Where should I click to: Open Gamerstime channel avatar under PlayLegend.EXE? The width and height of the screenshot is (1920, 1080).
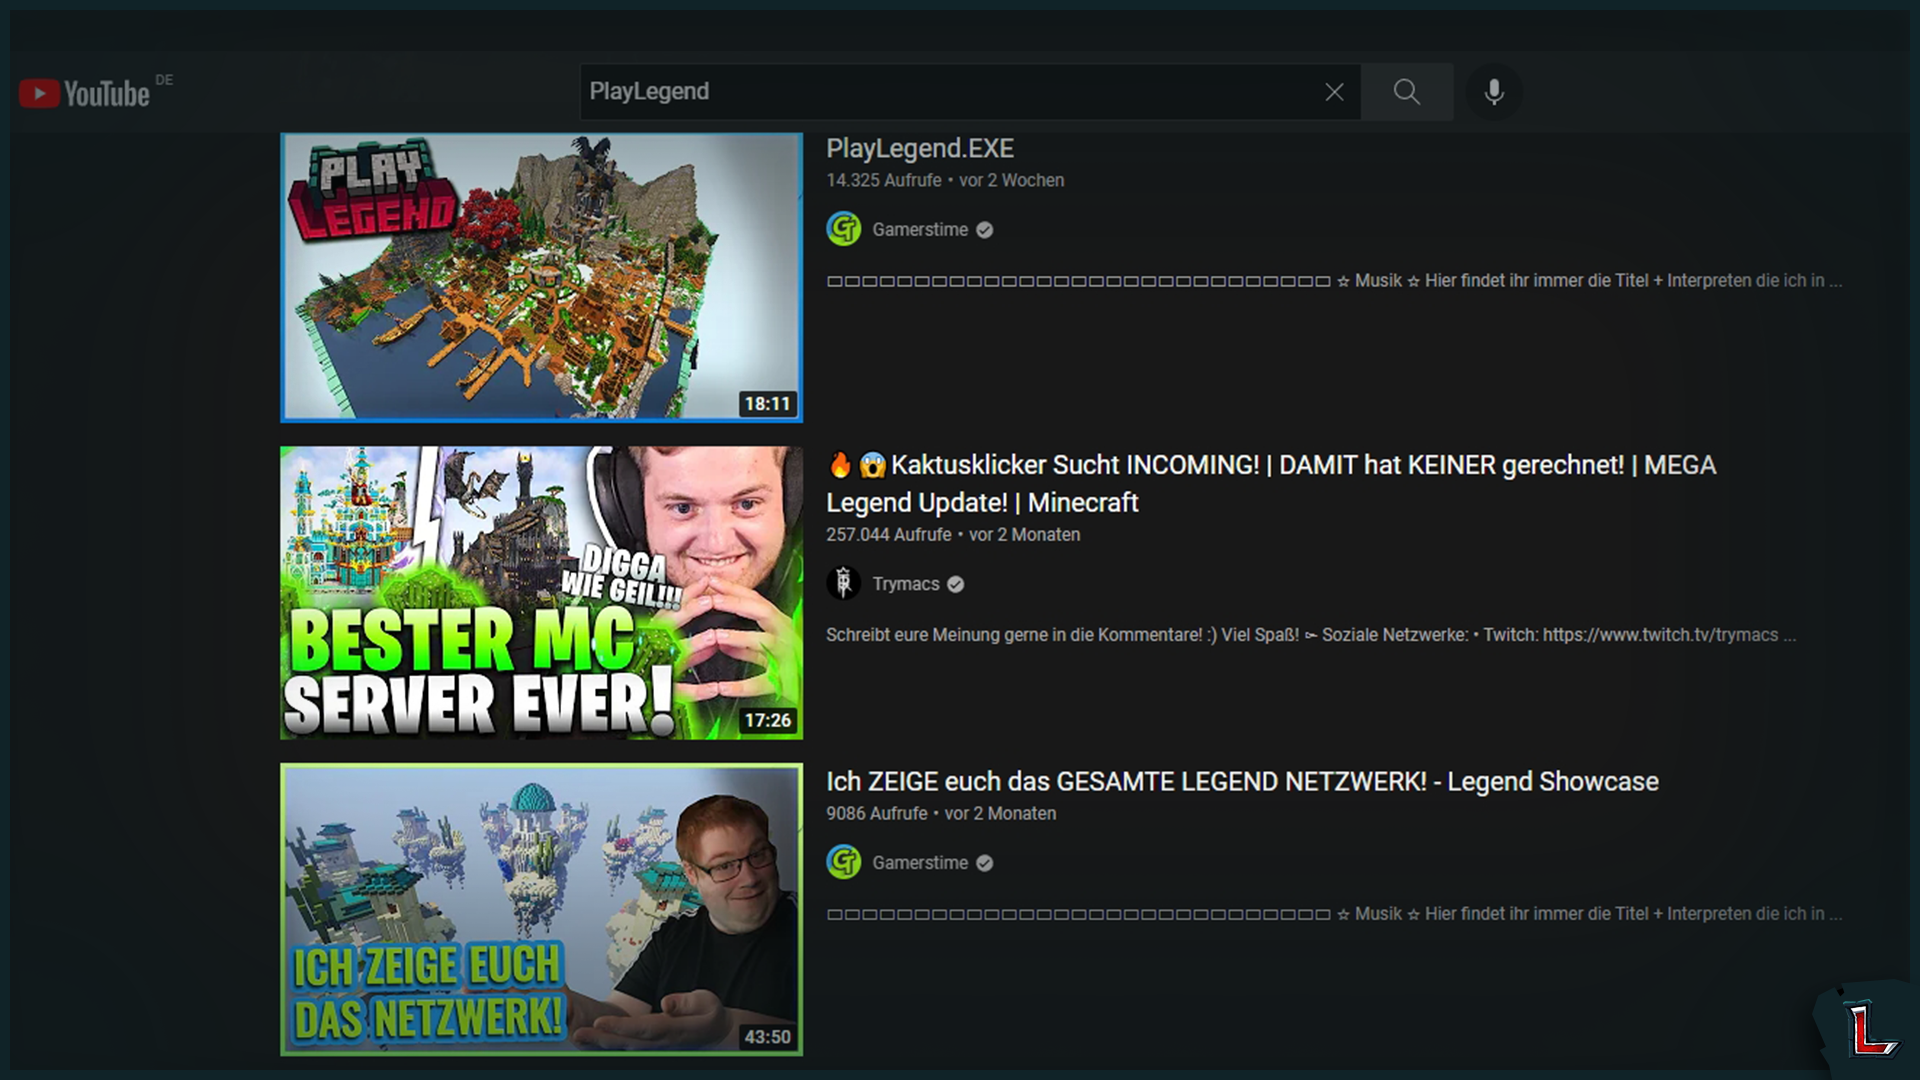pyautogui.click(x=844, y=229)
